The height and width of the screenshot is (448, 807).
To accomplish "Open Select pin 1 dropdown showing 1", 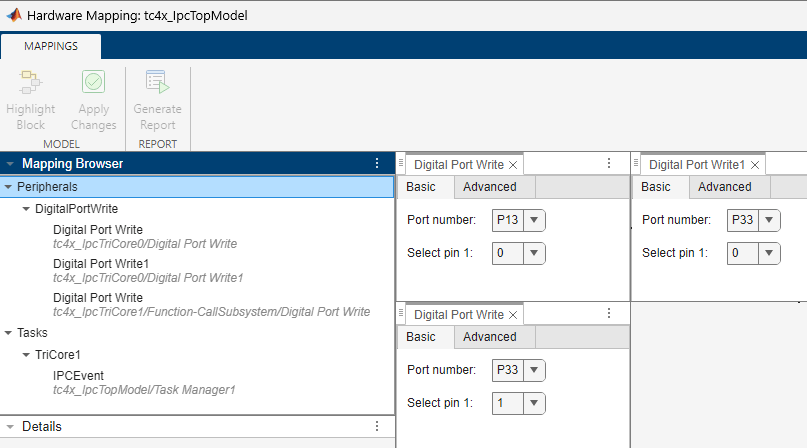I will pos(534,403).
